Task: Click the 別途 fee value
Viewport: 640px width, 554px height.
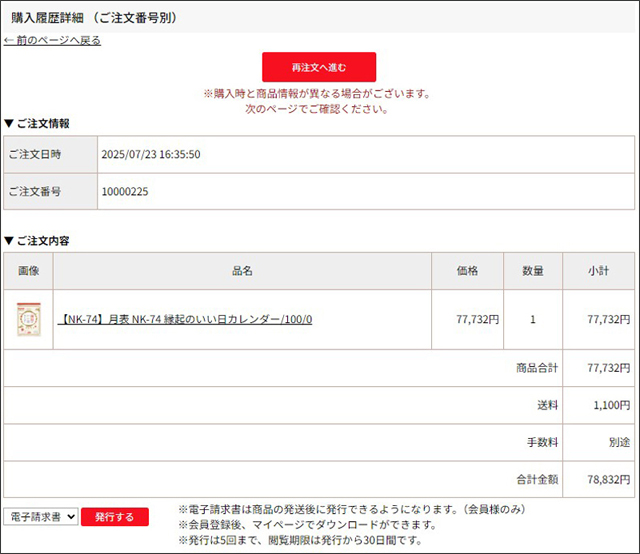Action: click(620, 443)
